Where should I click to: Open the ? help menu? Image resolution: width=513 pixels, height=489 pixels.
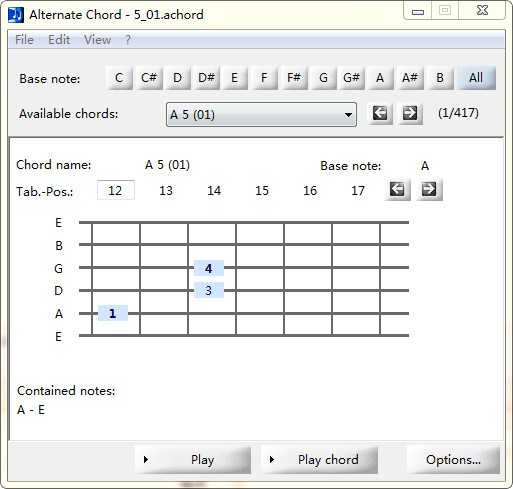pyautogui.click(x=128, y=40)
